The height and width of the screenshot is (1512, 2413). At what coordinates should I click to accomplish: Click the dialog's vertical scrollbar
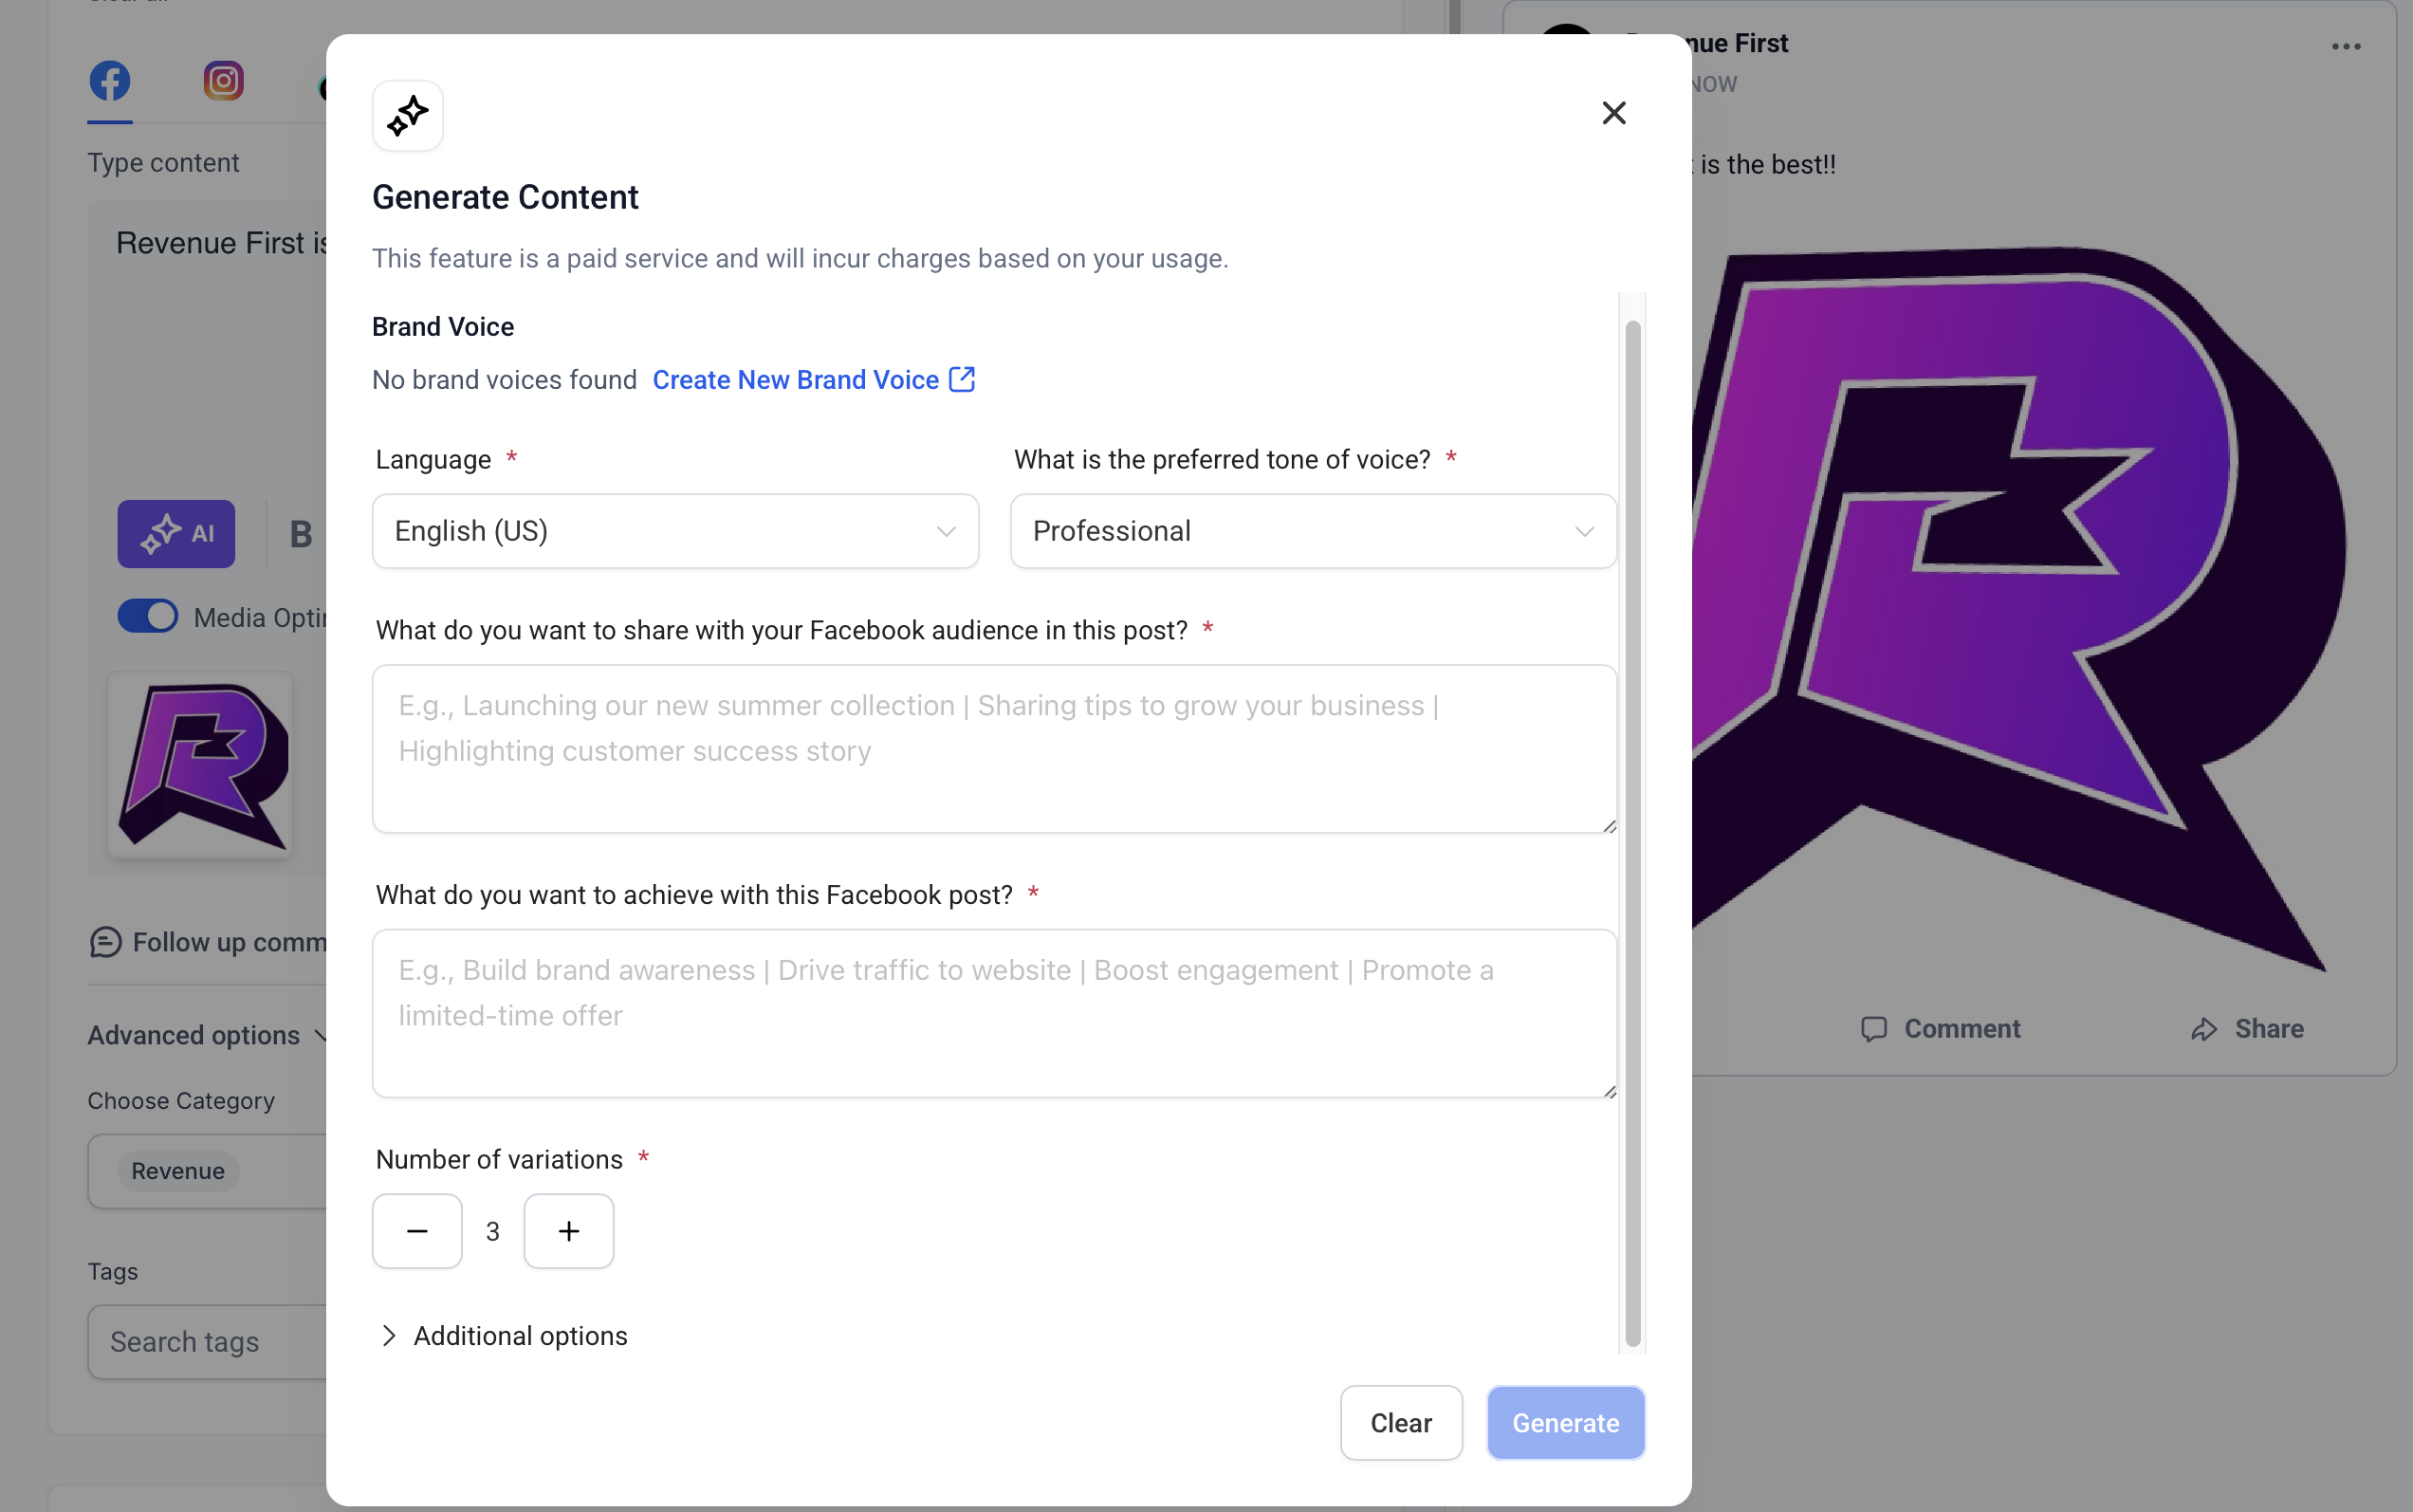(x=1632, y=830)
